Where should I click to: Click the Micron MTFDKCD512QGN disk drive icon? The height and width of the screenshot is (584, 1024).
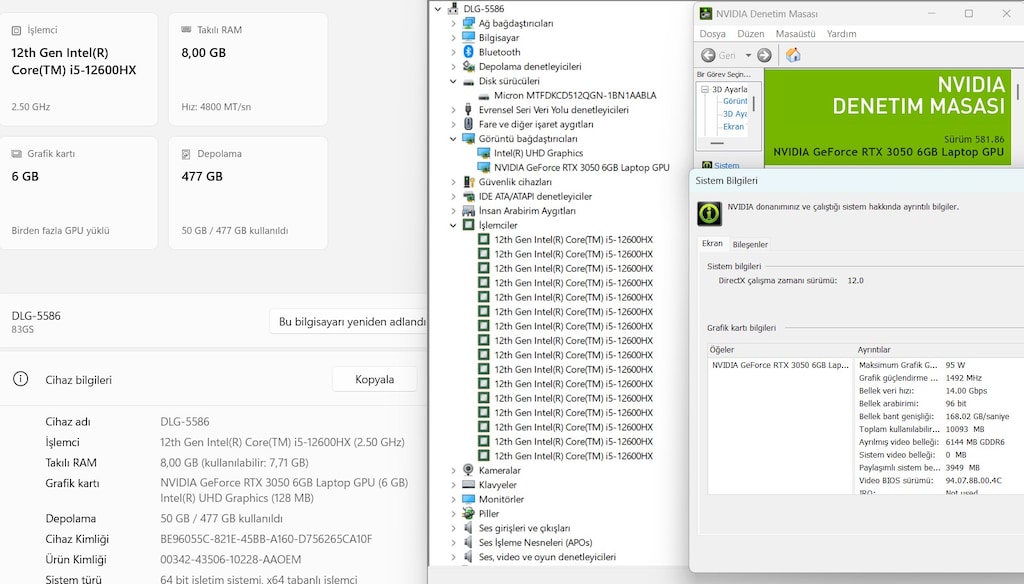point(484,95)
